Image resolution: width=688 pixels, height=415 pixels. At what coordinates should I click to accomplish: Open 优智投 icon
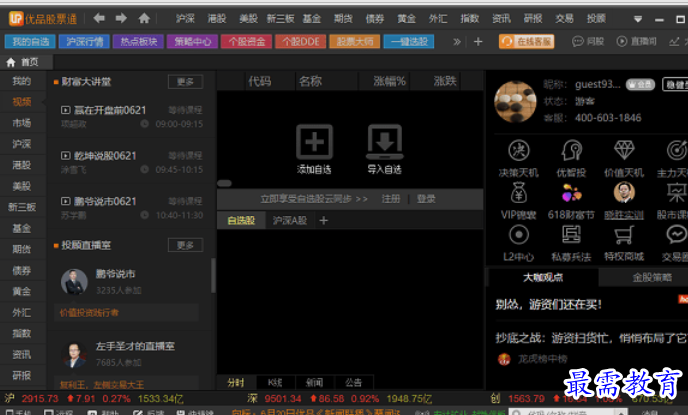[x=571, y=150]
